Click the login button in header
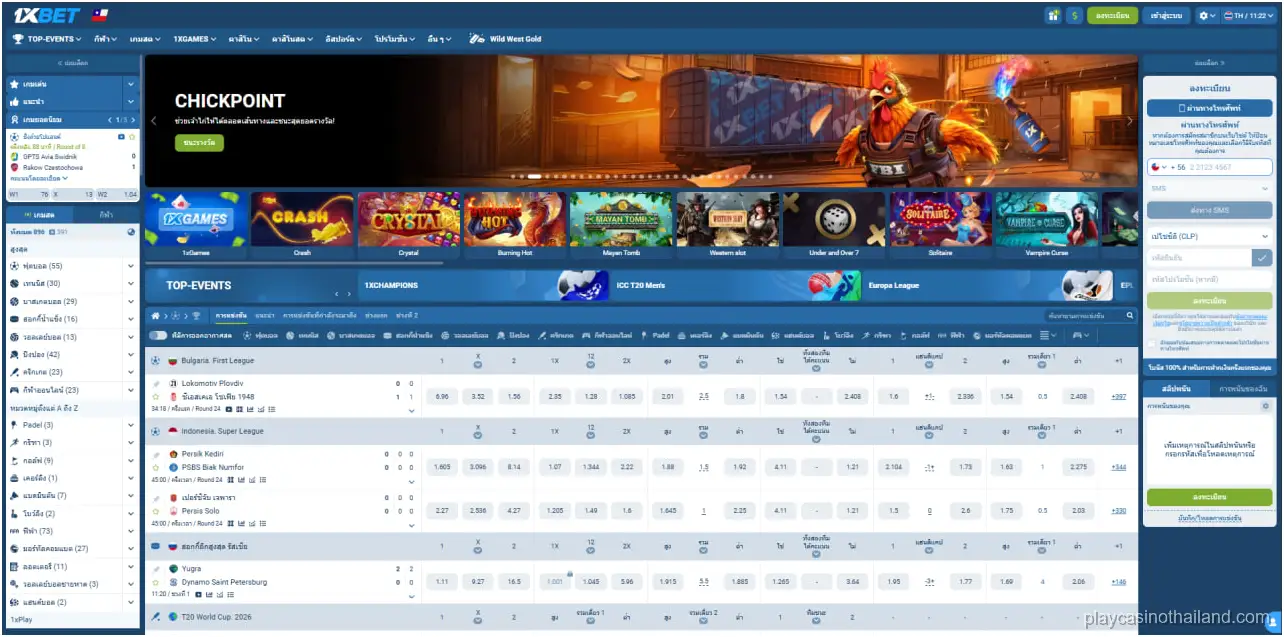The width and height of the screenshot is (1284, 637). click(x=1168, y=15)
